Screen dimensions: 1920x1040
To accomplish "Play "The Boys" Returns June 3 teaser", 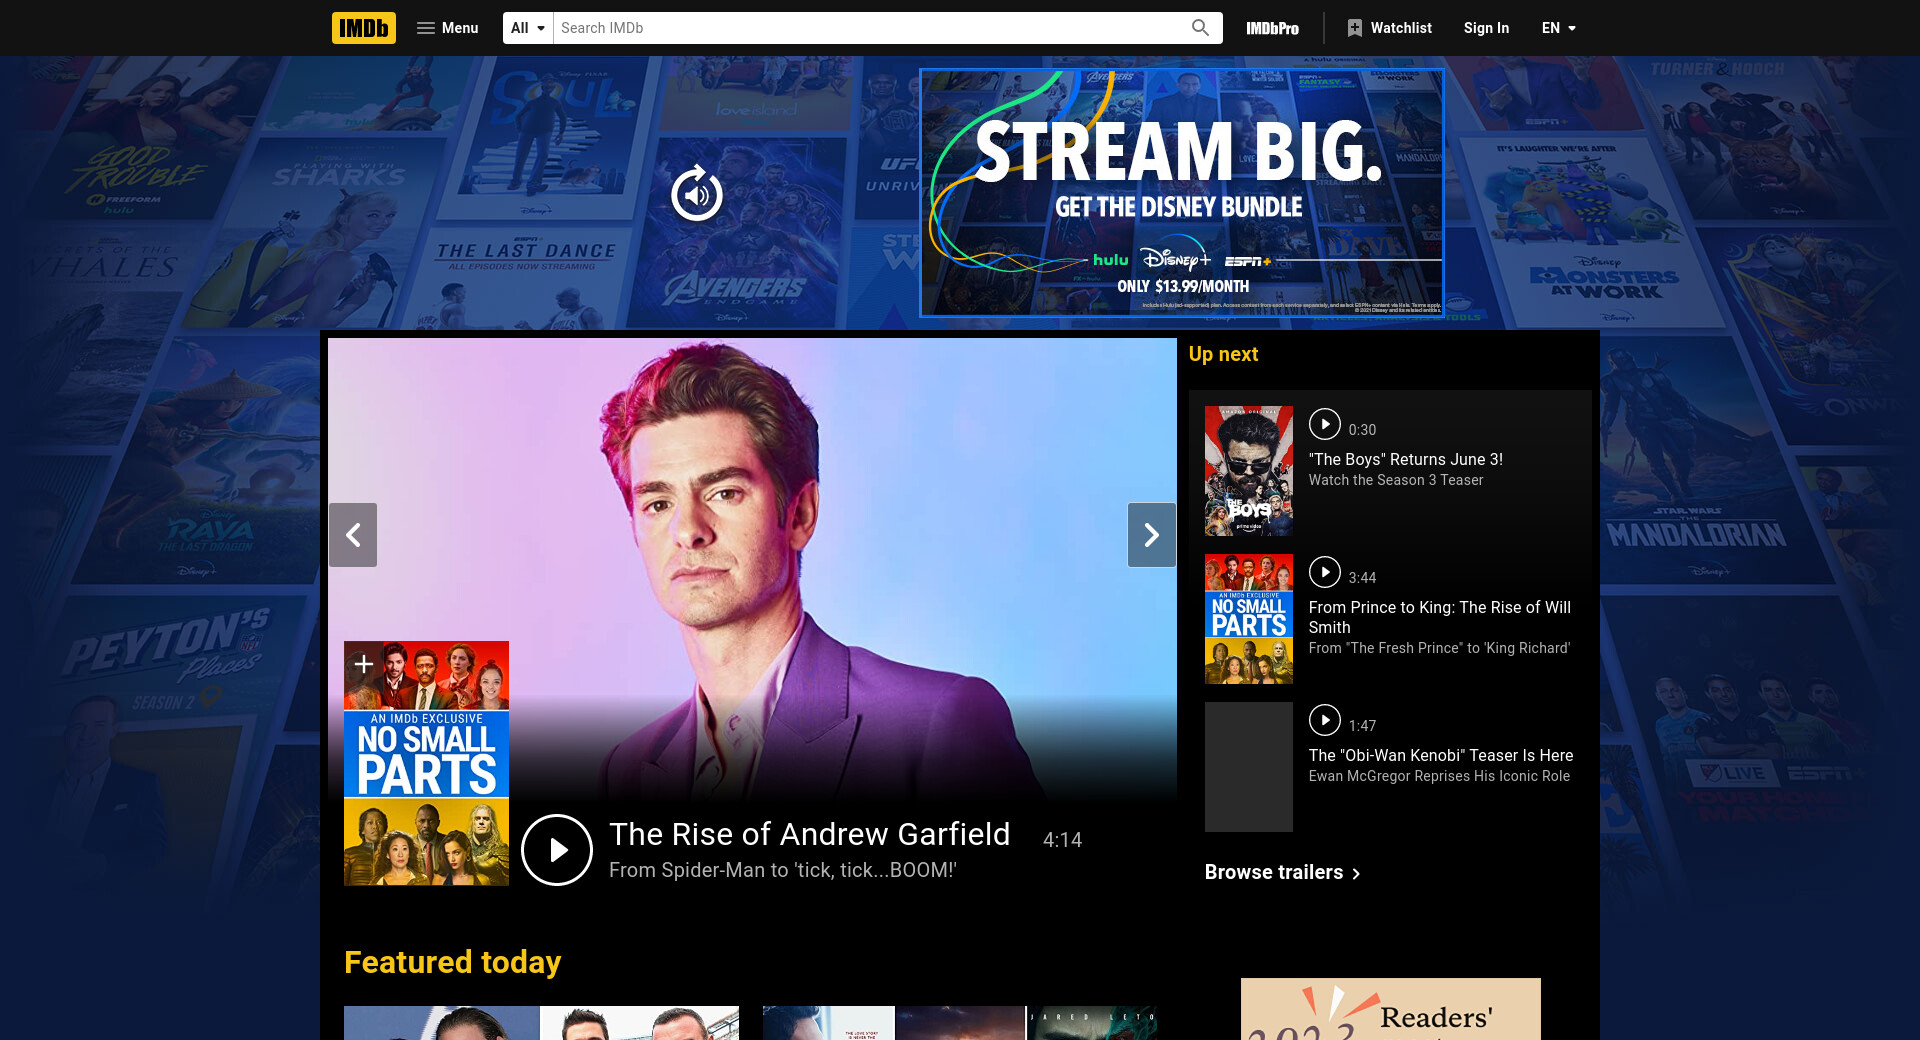I will coord(1325,424).
